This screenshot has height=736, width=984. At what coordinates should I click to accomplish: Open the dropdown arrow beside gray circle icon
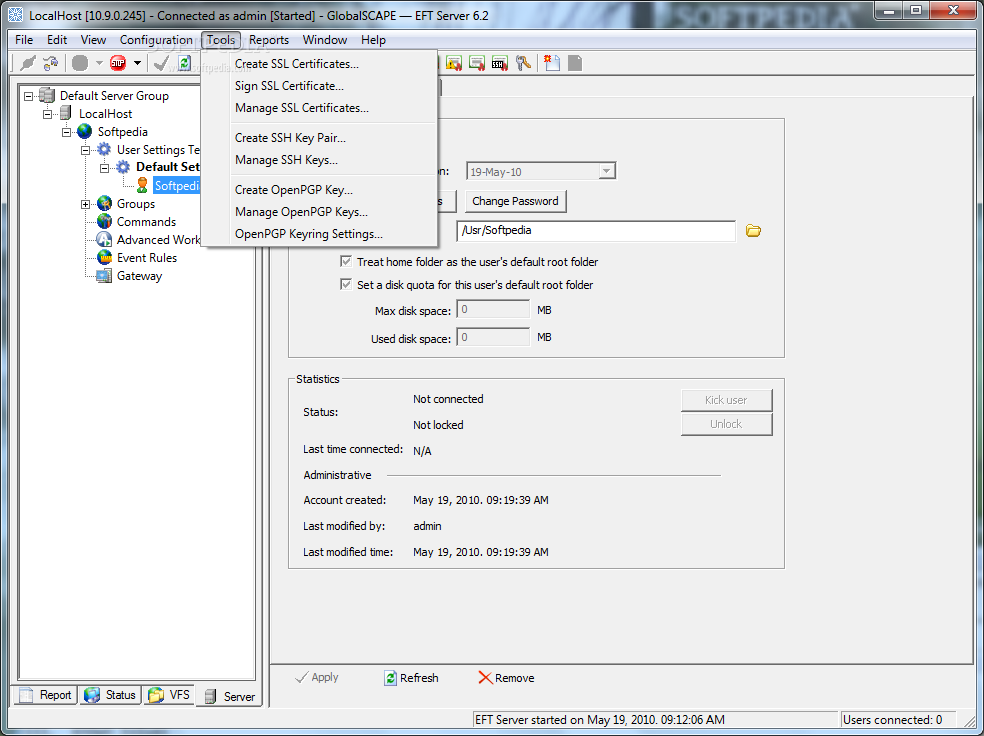coord(99,63)
